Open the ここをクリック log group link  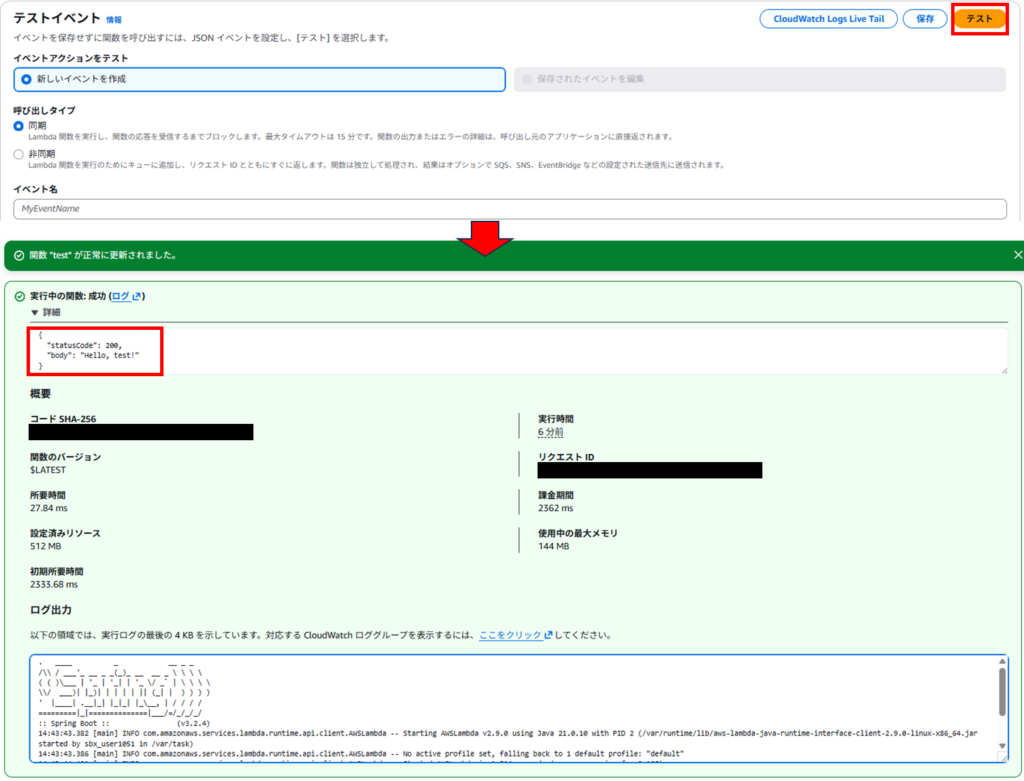[x=509, y=635]
